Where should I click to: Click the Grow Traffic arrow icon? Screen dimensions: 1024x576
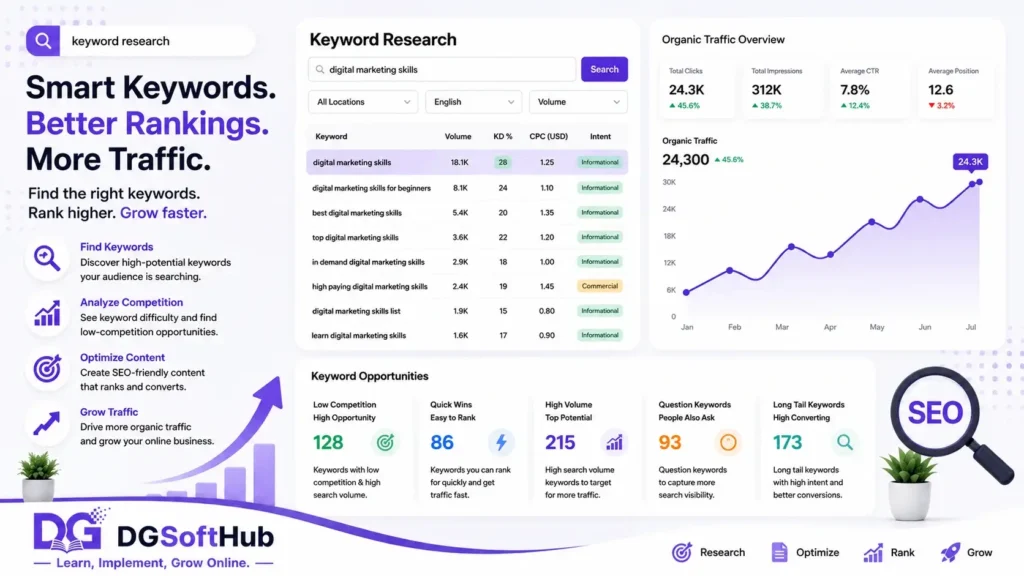[47, 424]
